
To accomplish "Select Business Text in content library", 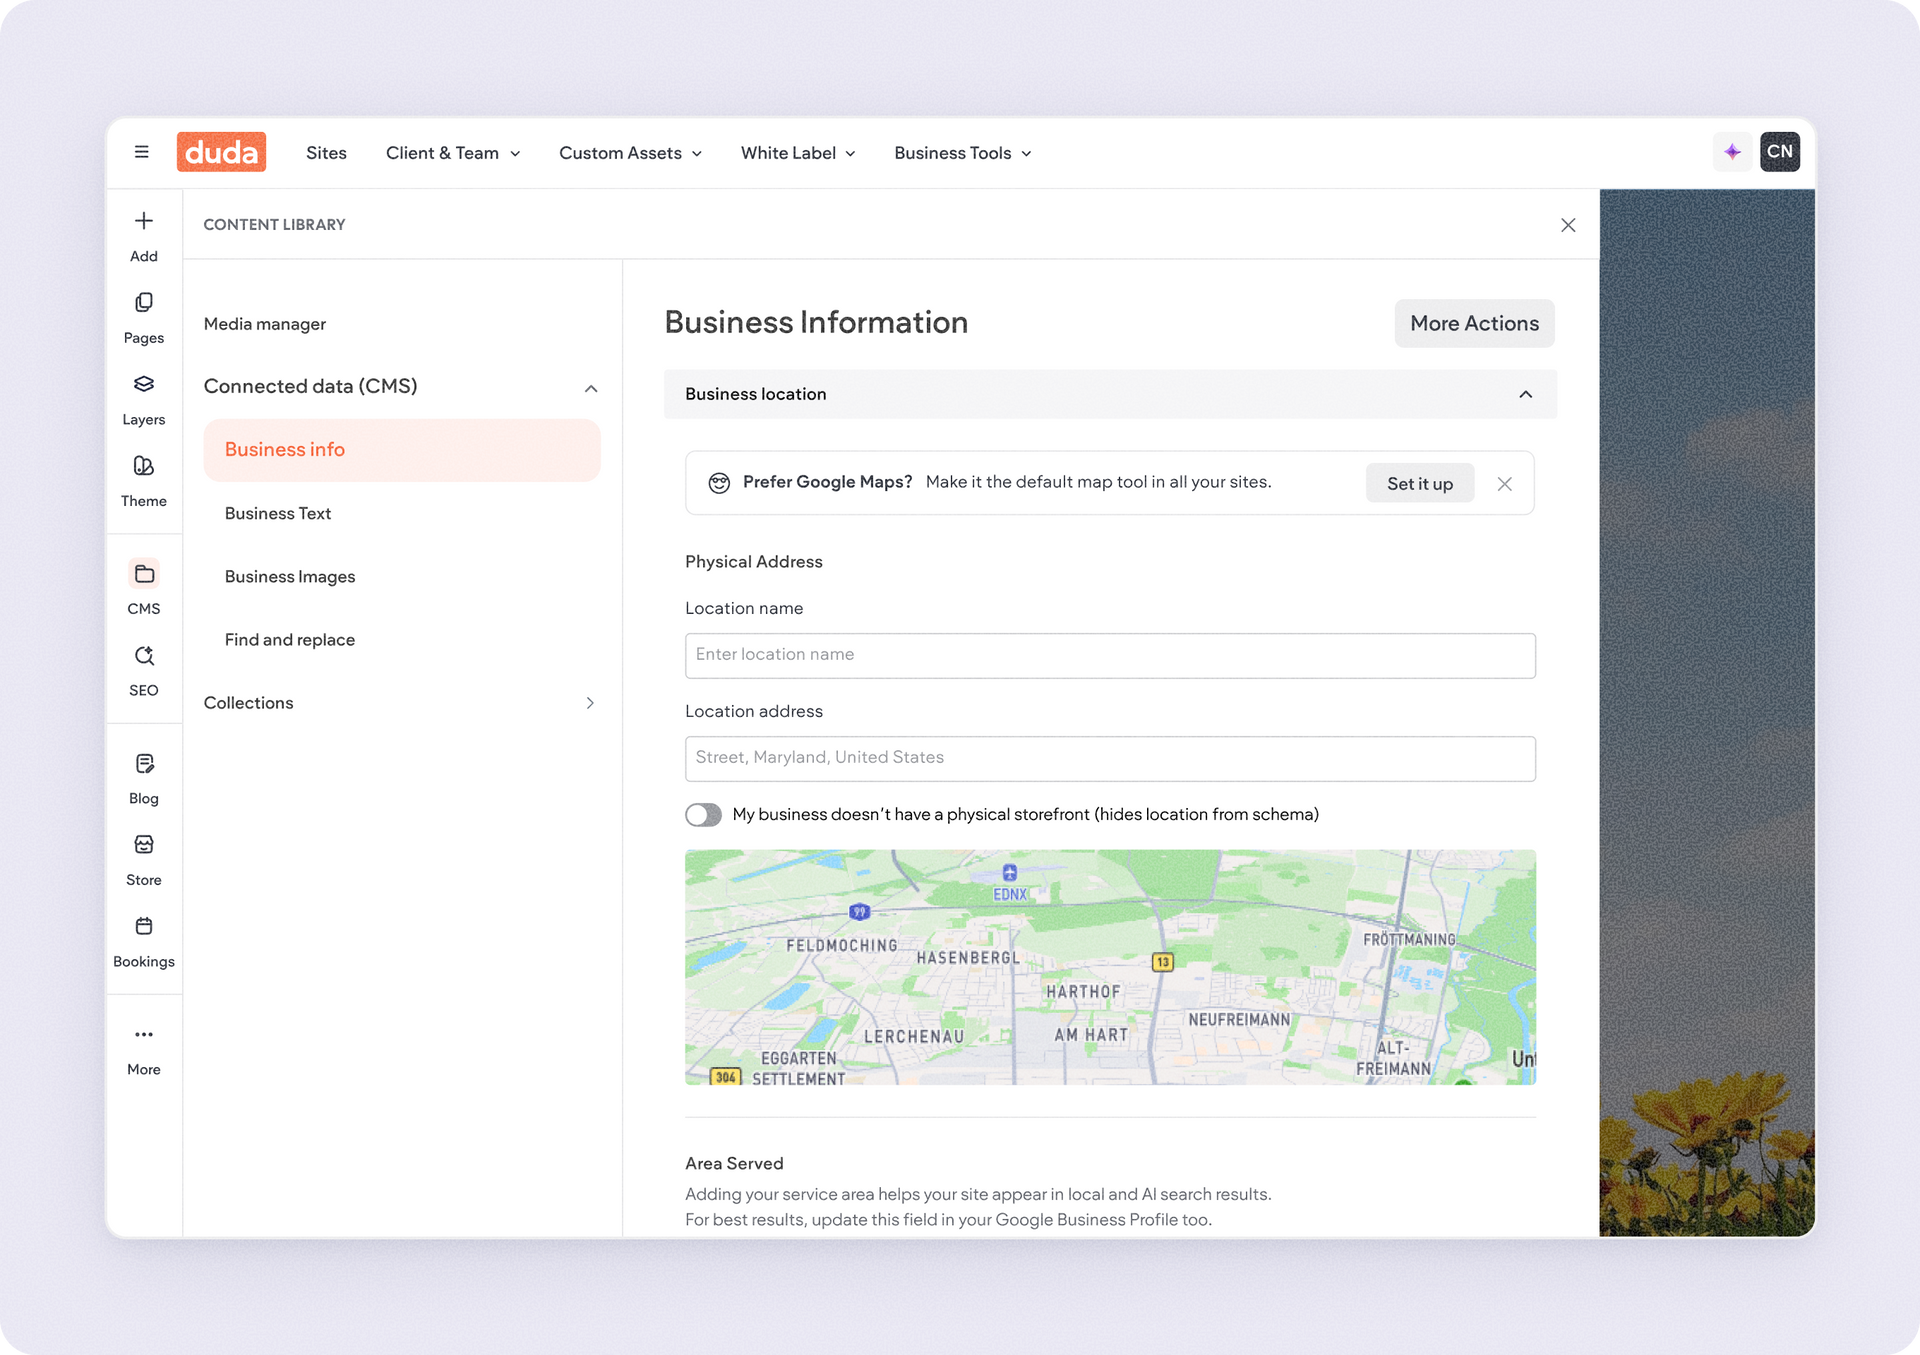I will click(278, 513).
